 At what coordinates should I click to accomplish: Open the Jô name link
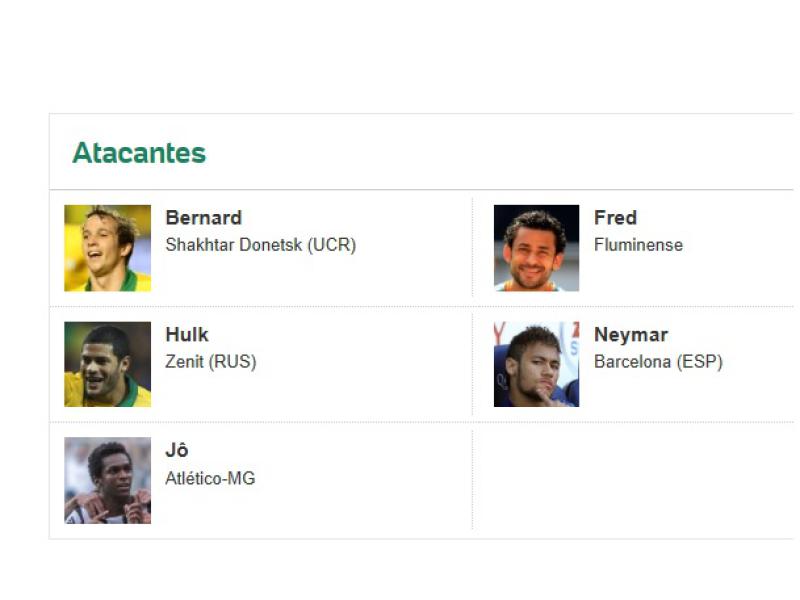(176, 451)
